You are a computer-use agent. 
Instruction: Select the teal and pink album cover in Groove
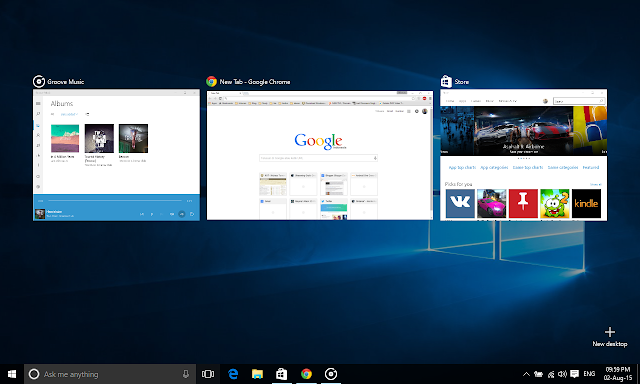[65, 138]
